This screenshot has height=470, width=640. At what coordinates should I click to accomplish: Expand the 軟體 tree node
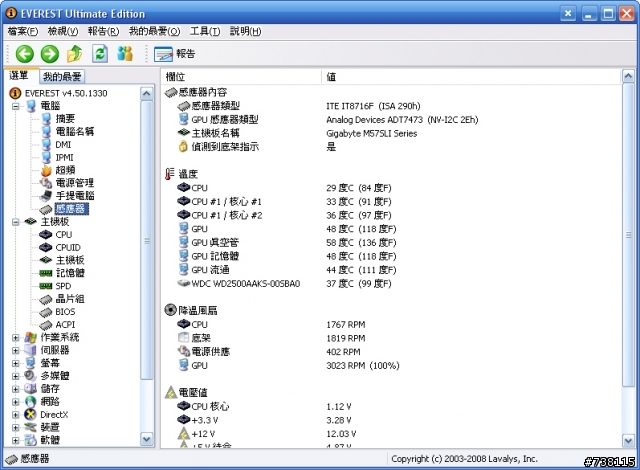point(16,441)
